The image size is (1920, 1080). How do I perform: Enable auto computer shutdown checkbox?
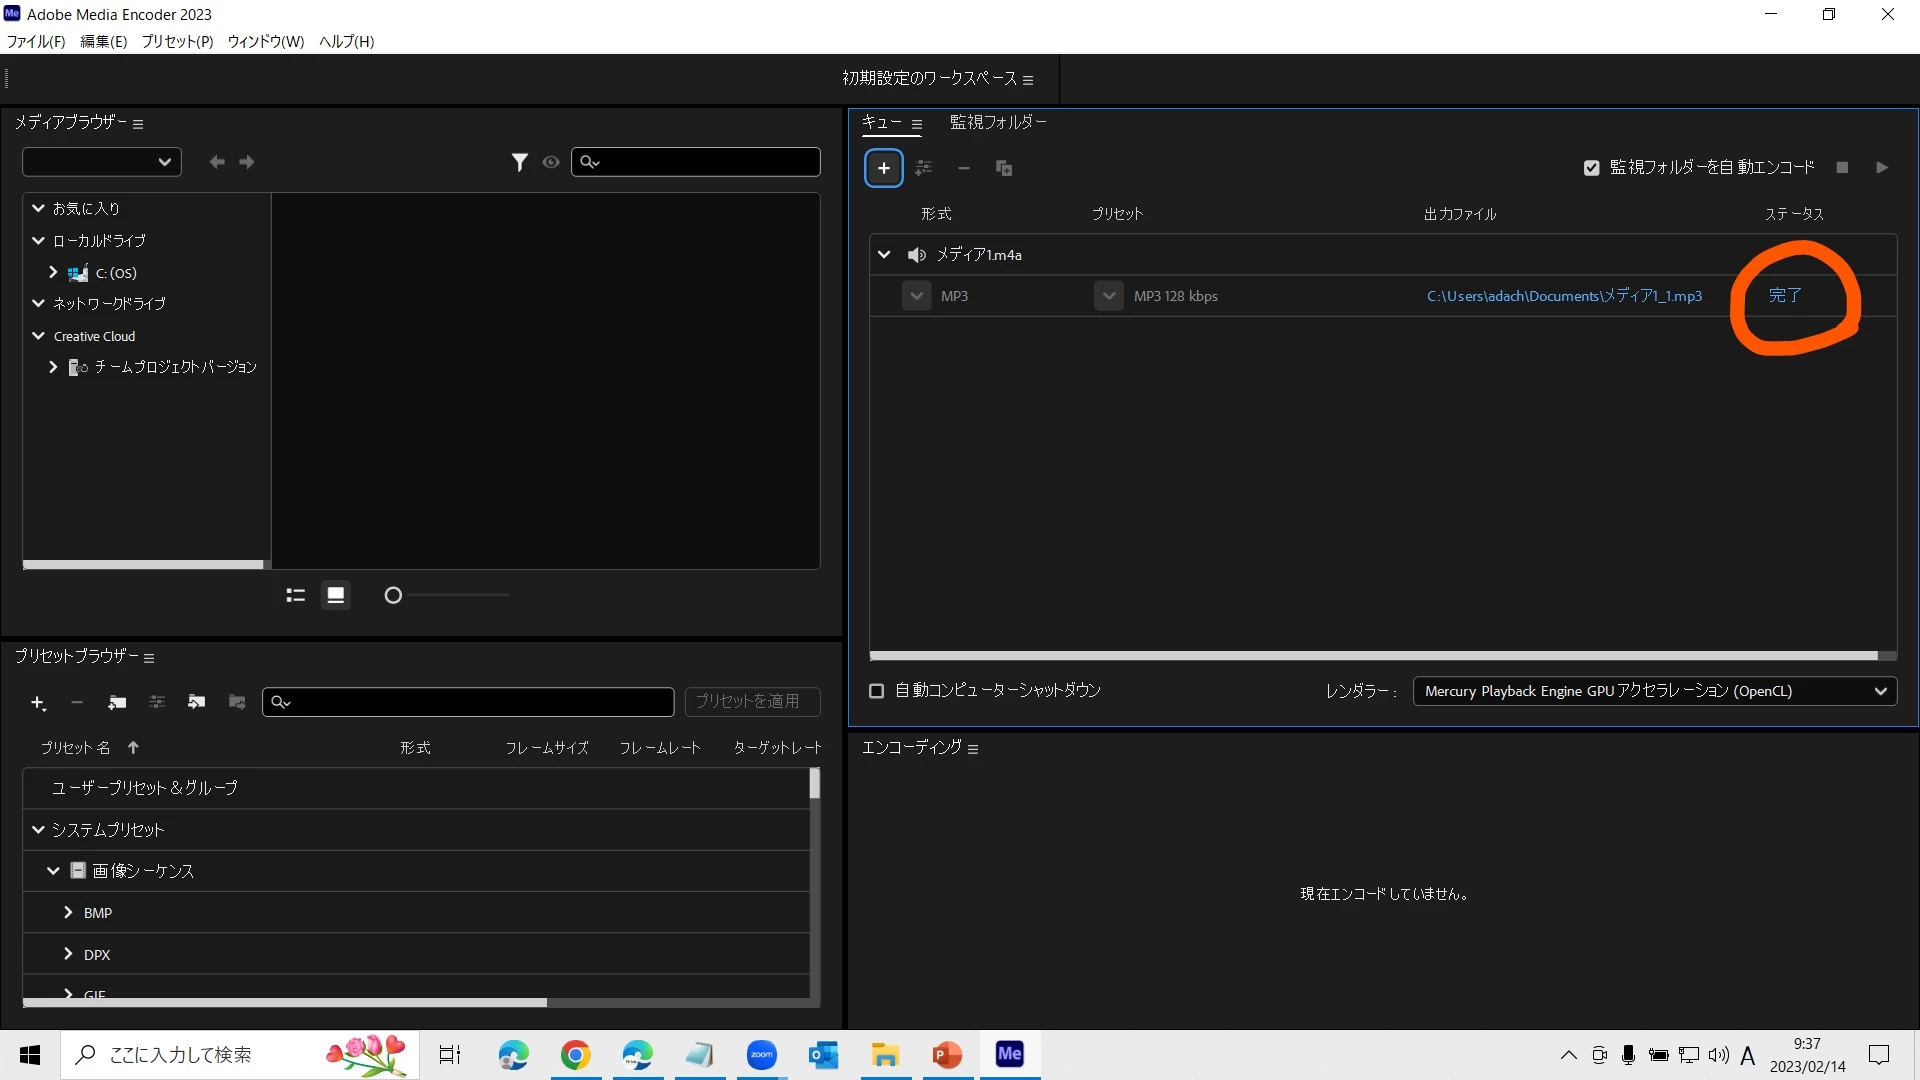877,691
